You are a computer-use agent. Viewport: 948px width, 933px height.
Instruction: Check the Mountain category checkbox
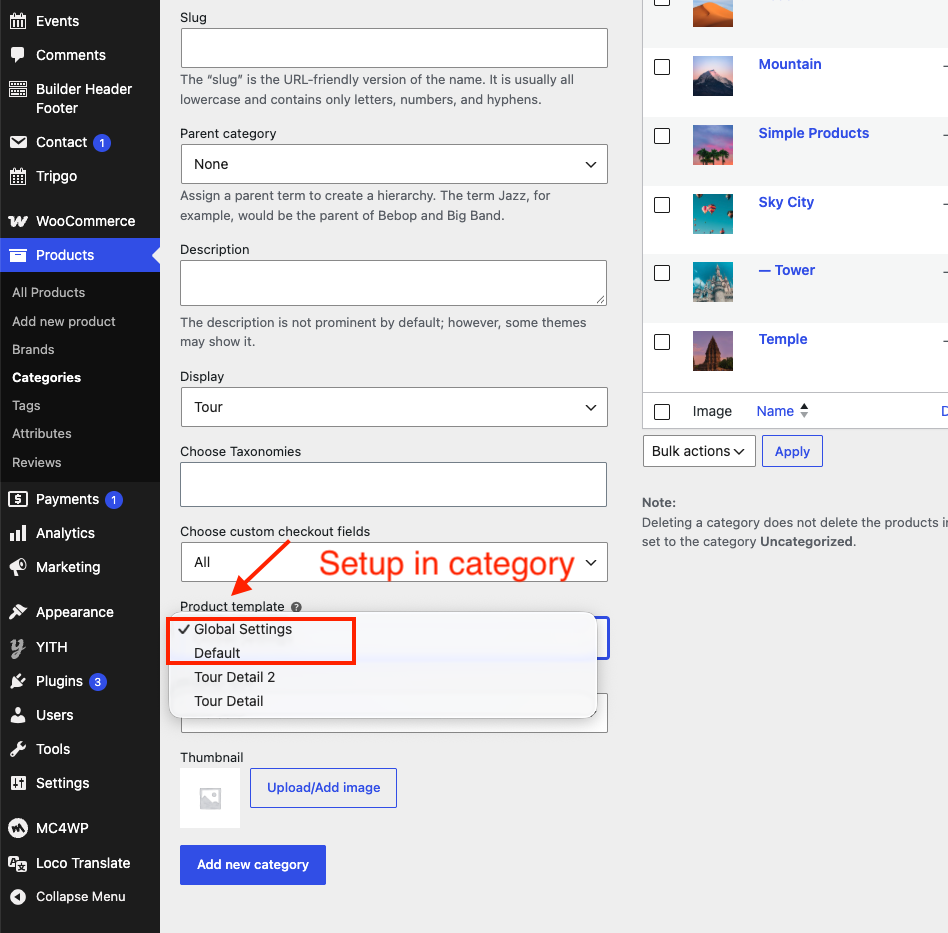tap(662, 67)
